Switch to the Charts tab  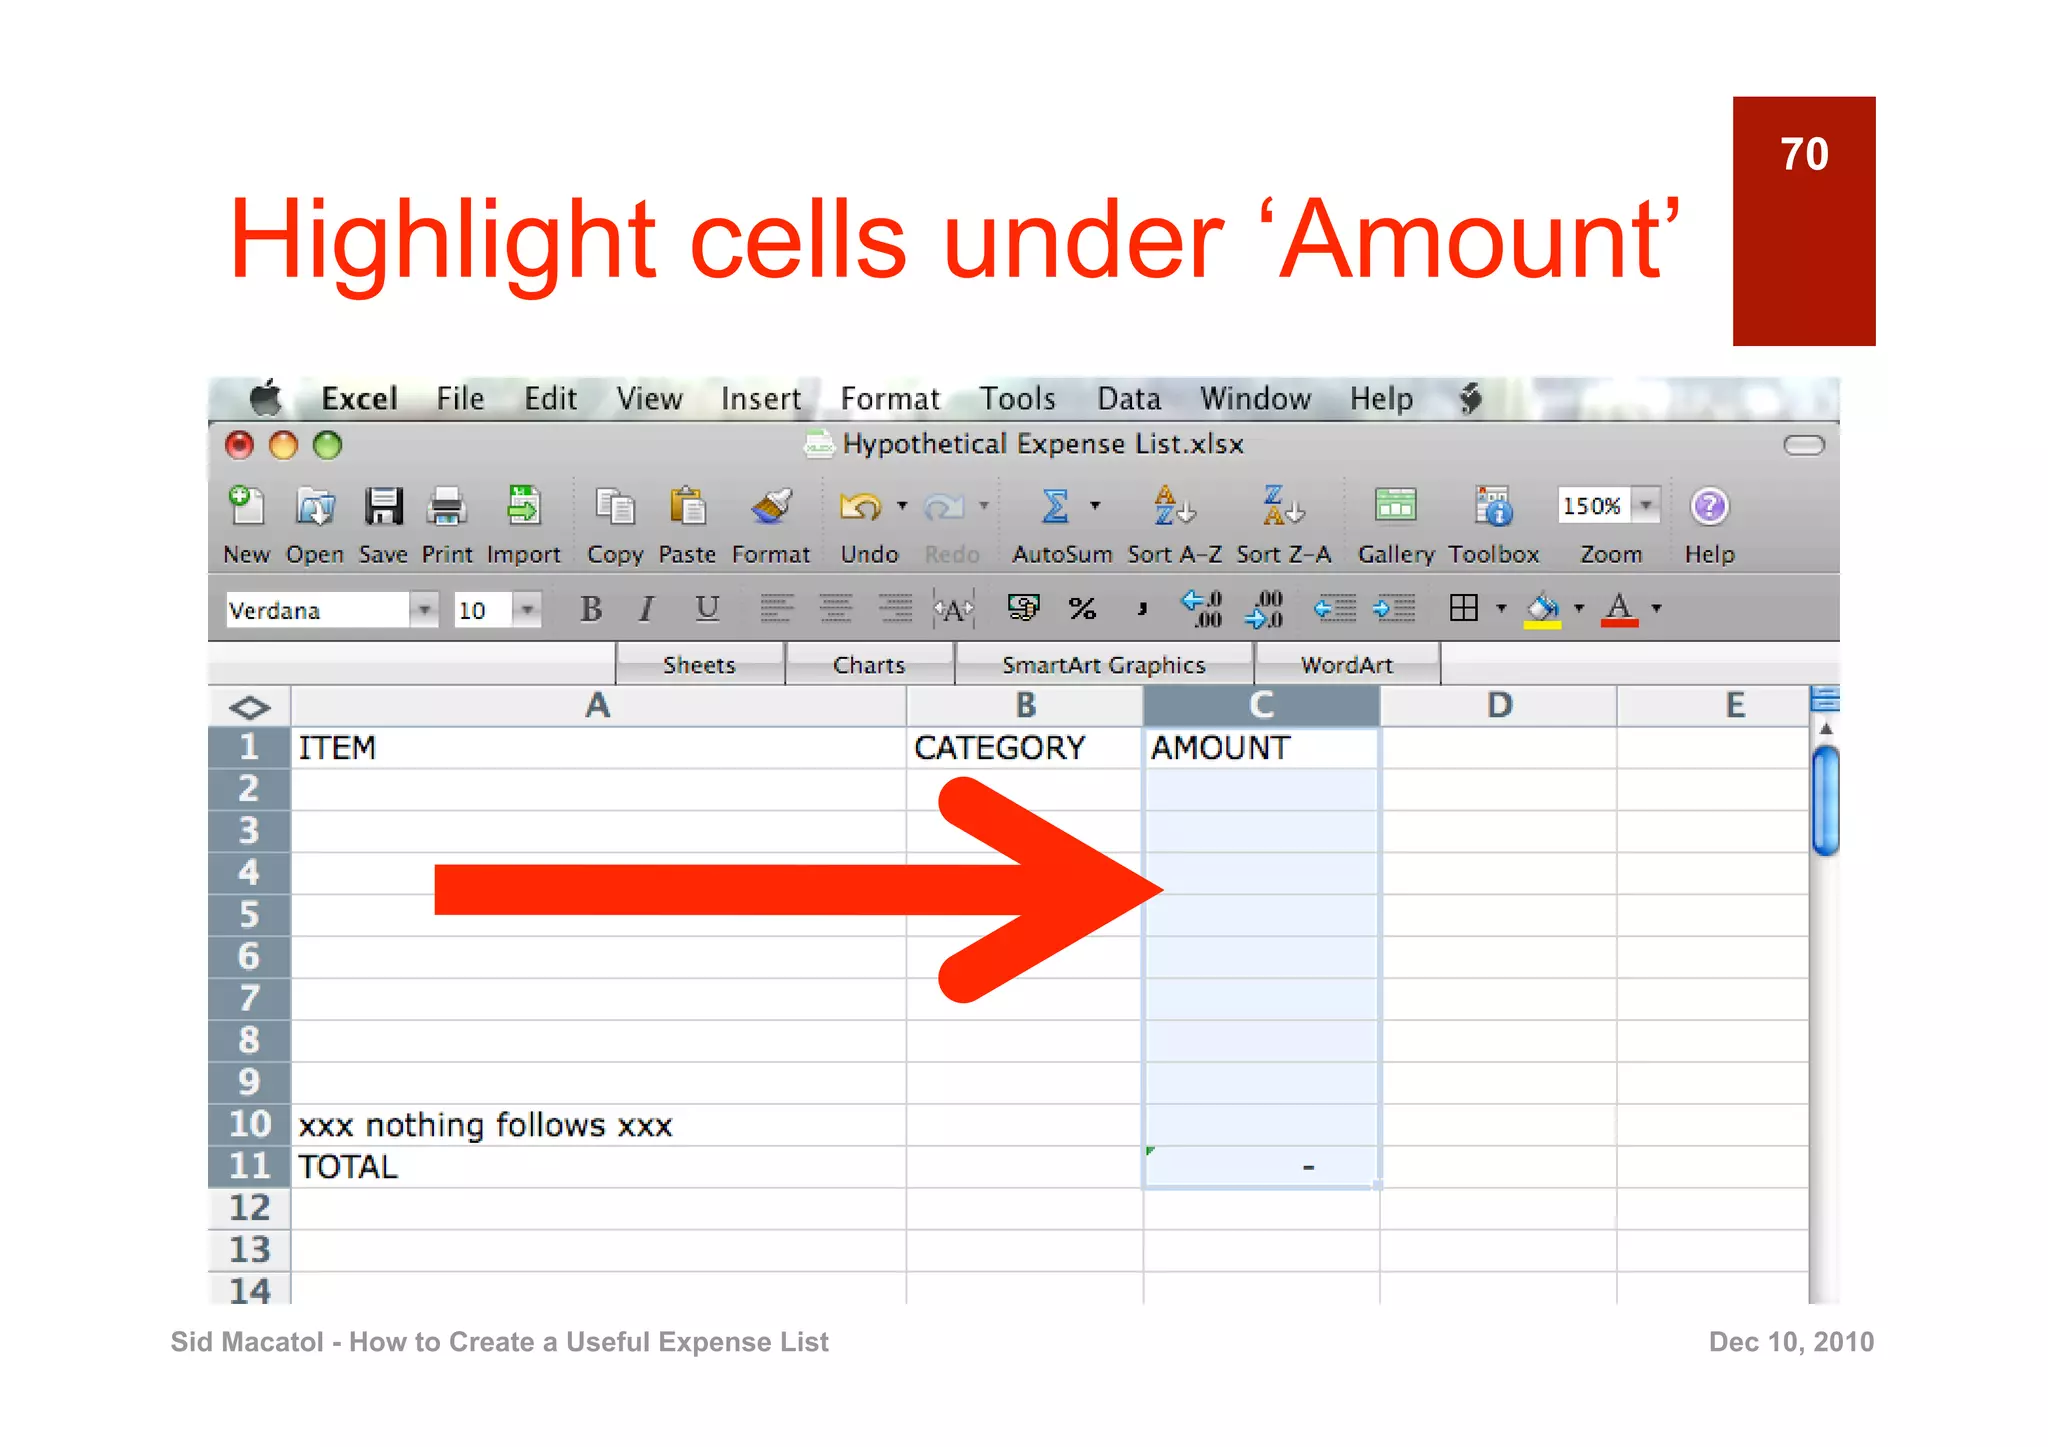pos(869,665)
